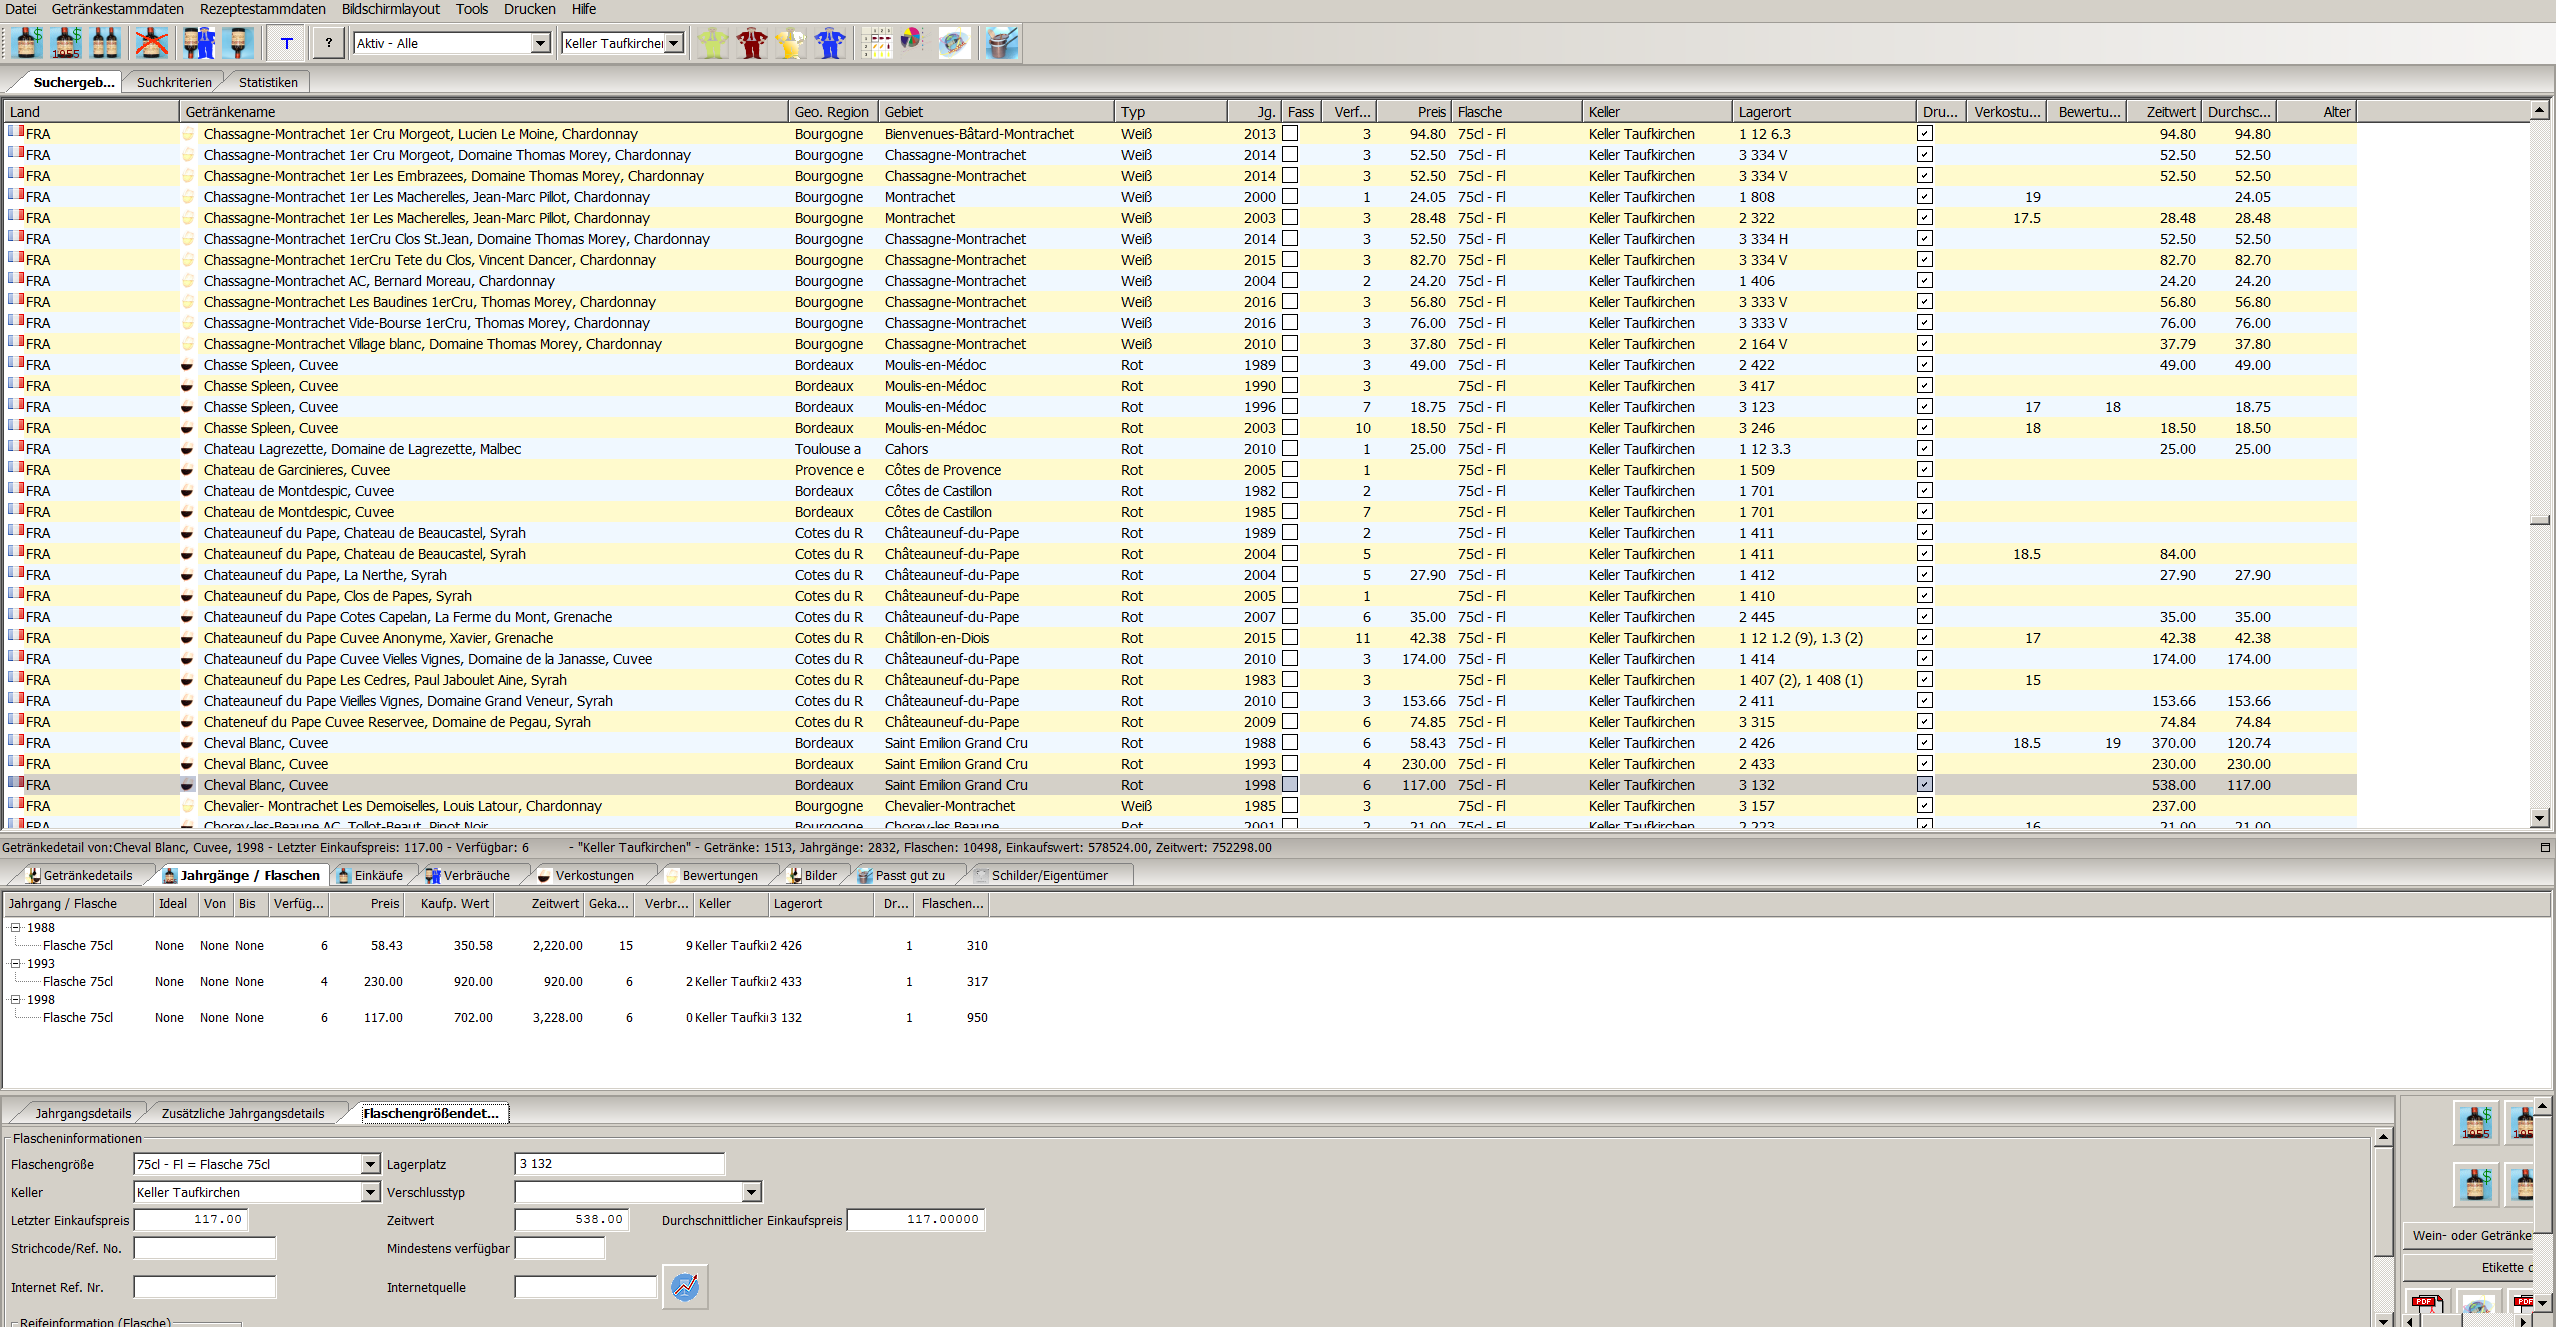Click the red suited figure icon
The height and width of the screenshot is (1327, 2556).
[751, 43]
